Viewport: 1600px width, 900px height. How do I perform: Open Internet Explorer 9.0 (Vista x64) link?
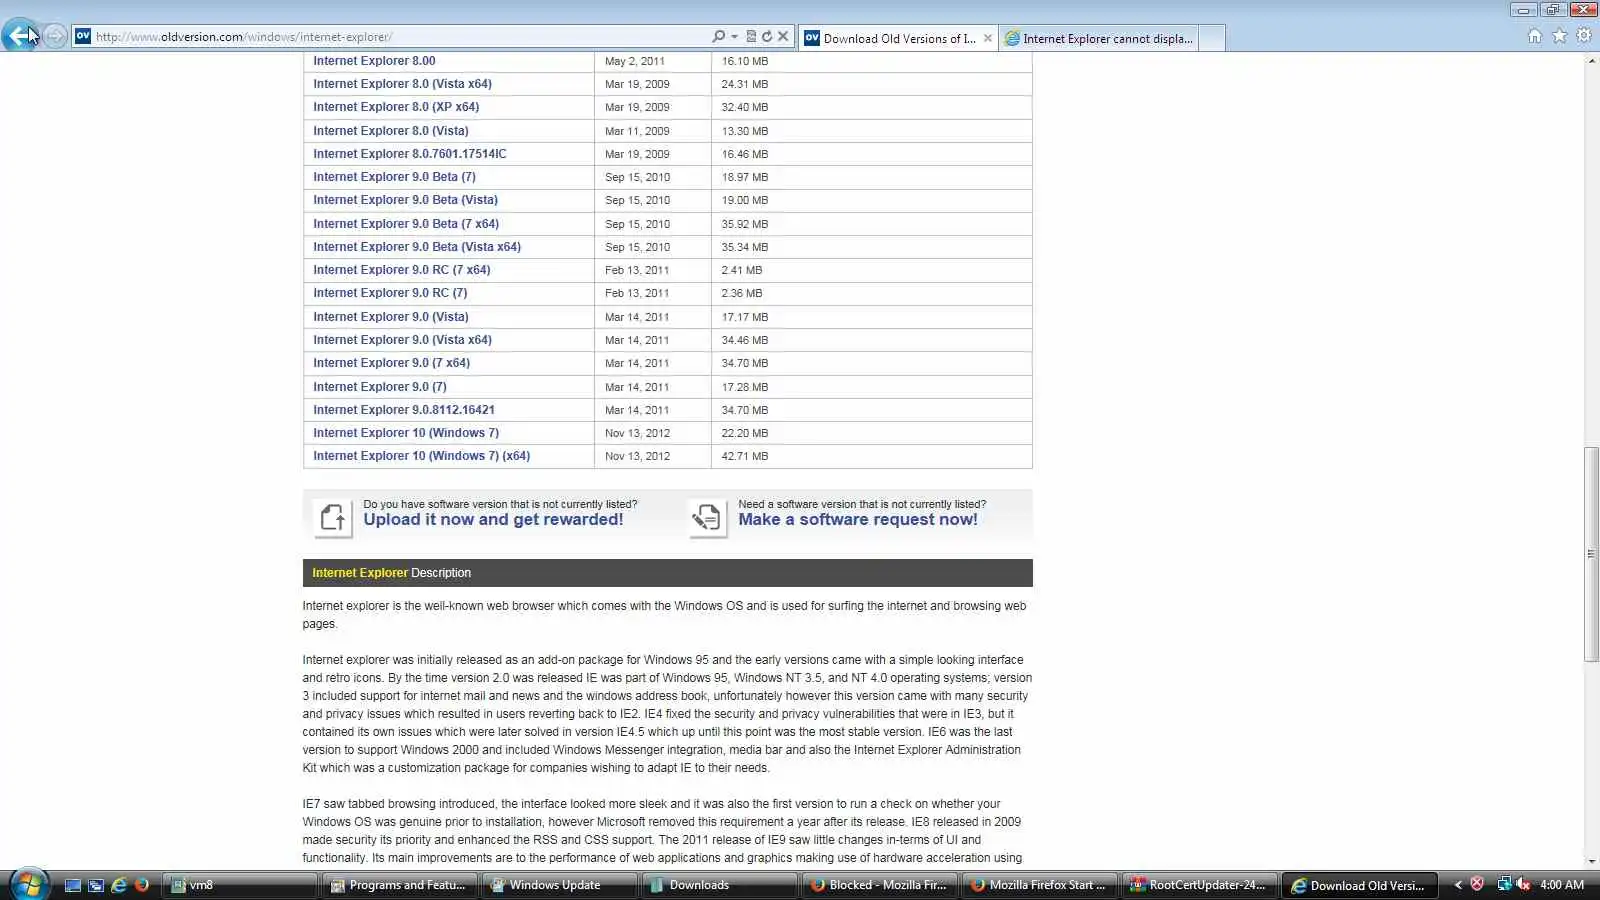click(402, 340)
